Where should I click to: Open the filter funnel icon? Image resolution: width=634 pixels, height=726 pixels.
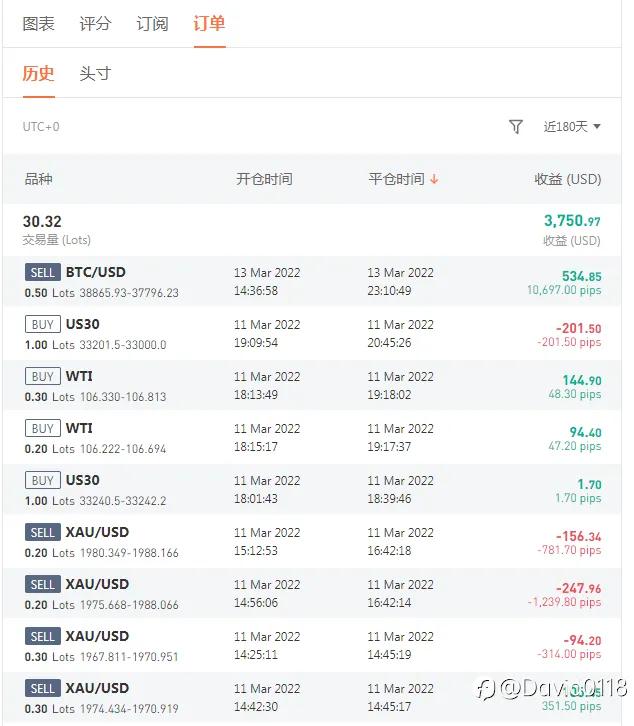pyautogui.click(x=515, y=126)
